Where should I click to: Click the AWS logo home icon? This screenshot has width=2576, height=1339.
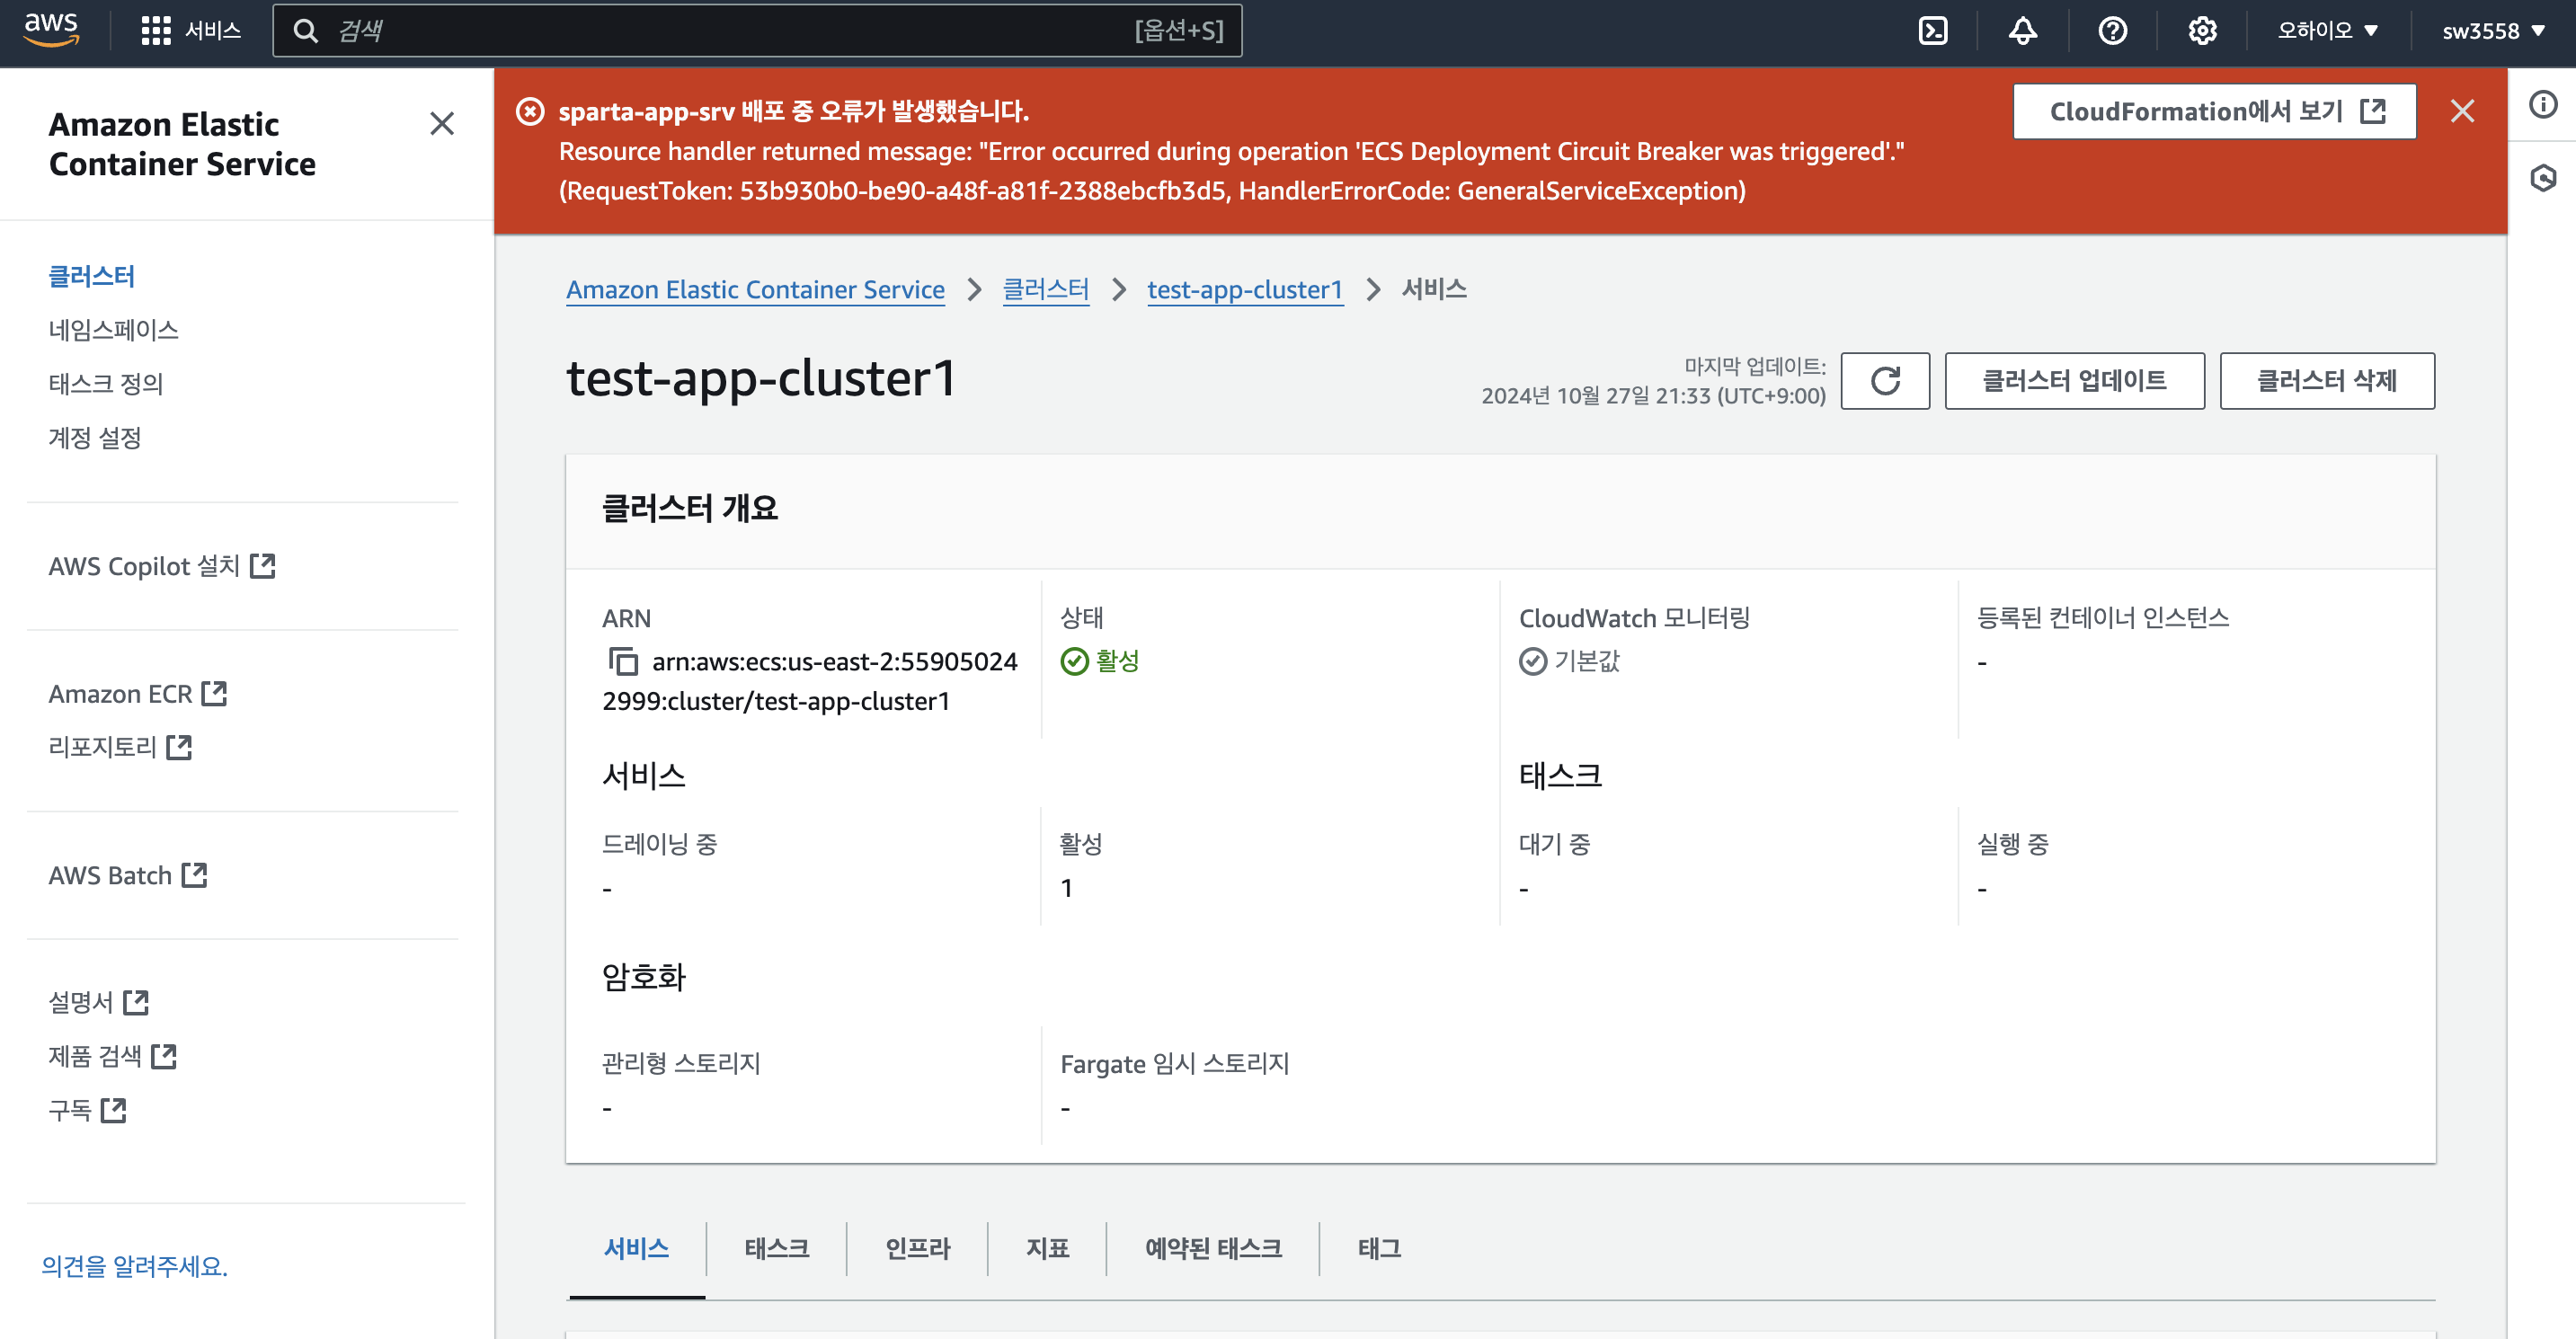[51, 30]
